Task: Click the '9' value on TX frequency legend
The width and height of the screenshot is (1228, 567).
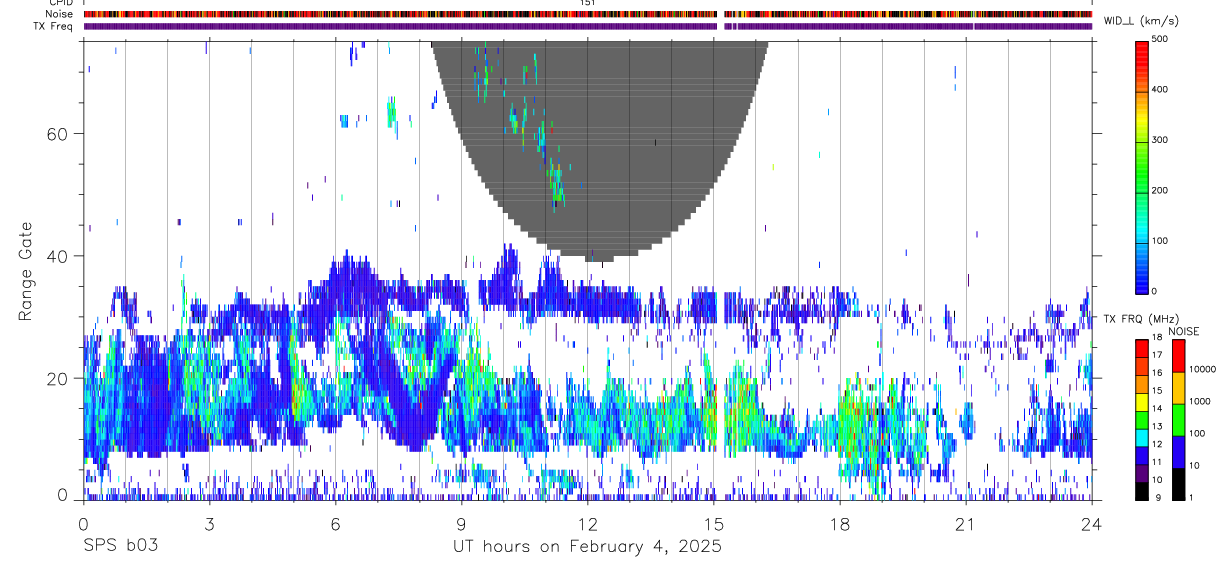Action: 1156,497
